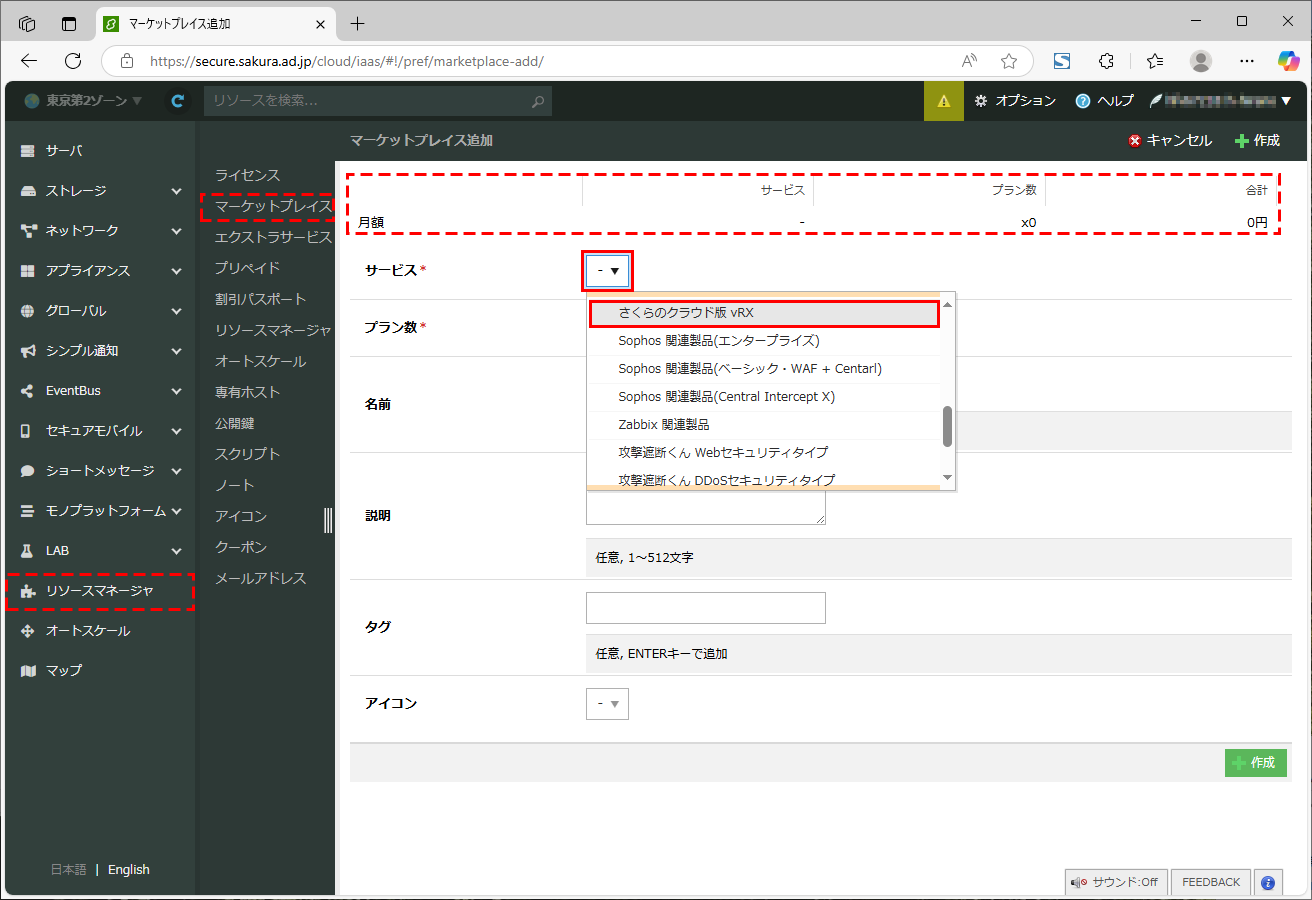
Task: Click the favorite star in address bar
Action: tap(1009, 61)
